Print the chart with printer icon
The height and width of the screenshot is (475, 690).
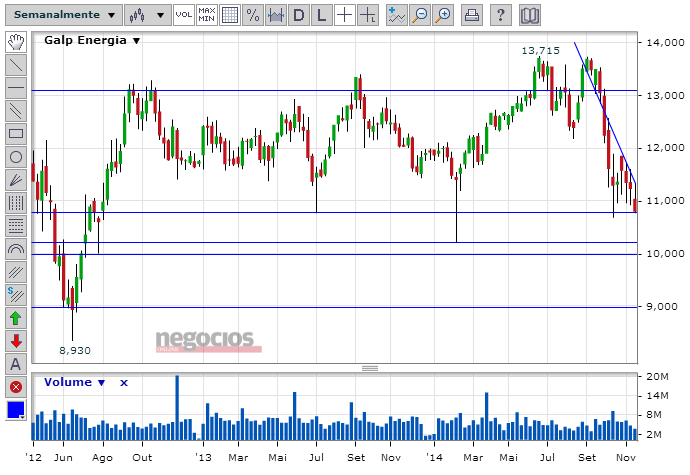[472, 15]
